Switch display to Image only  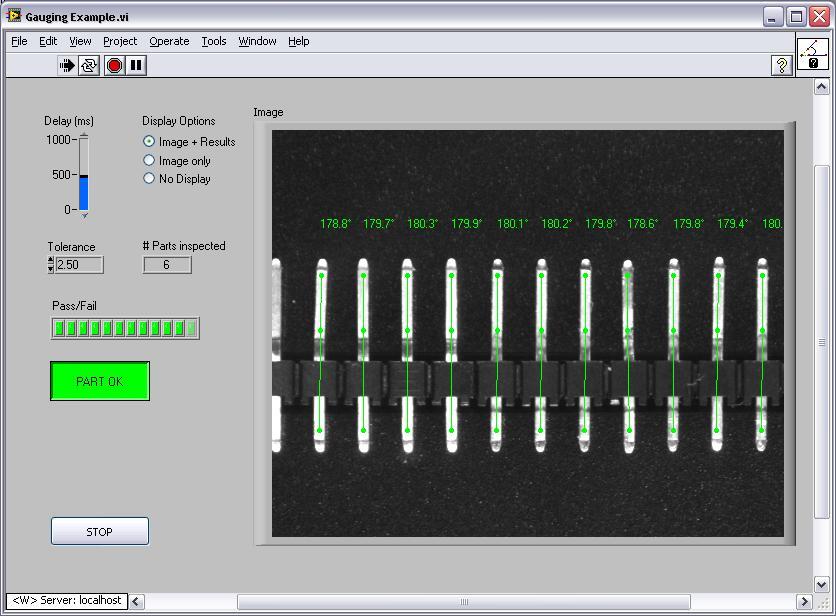coord(148,161)
